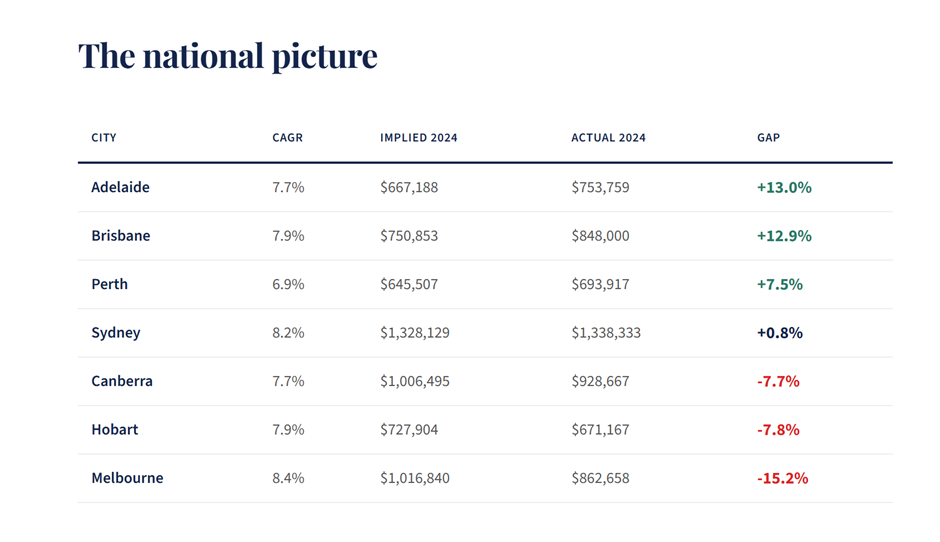Click Hobart's actual 2024 price $671,167
940x542 pixels.
[x=600, y=430]
